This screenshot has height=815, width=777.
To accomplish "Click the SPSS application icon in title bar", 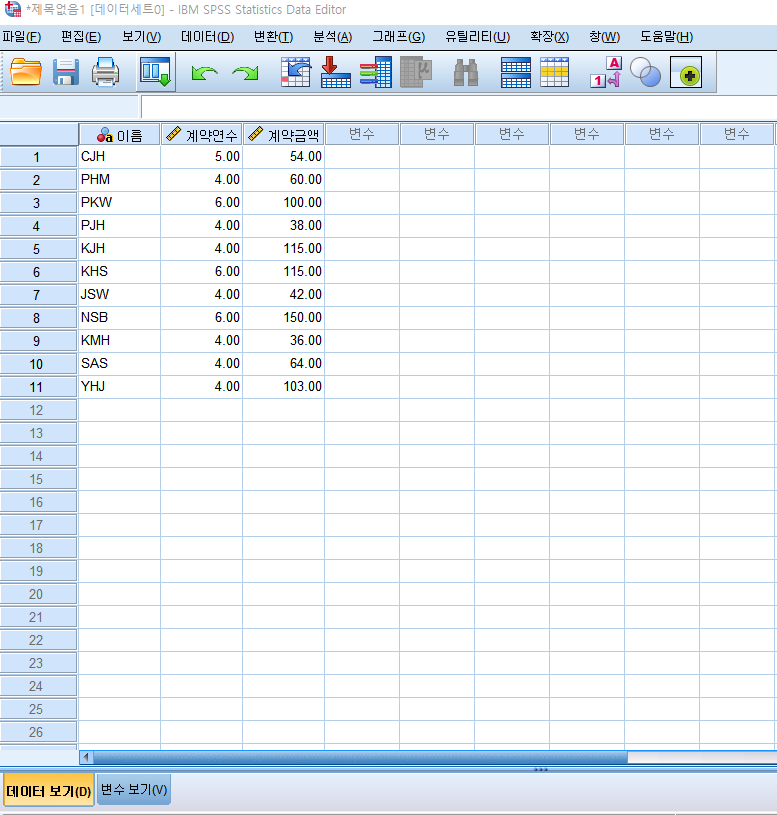I will click(12, 9).
